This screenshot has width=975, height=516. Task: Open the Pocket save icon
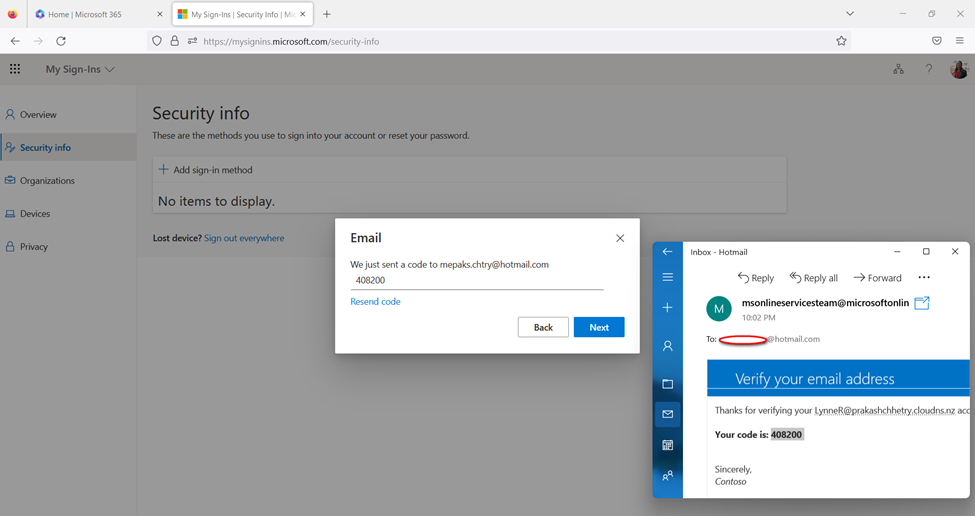pos(936,41)
